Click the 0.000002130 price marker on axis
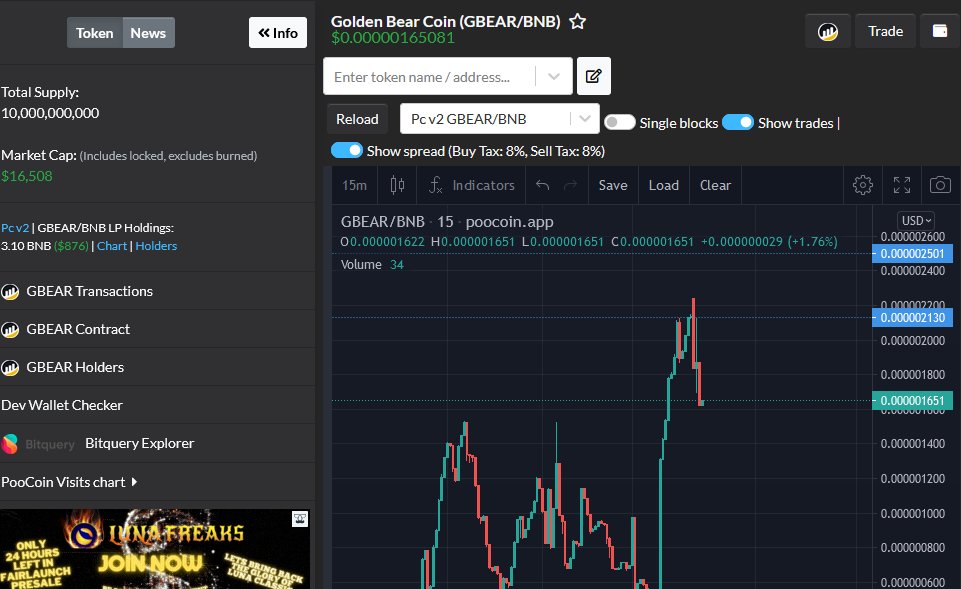 tap(912, 317)
